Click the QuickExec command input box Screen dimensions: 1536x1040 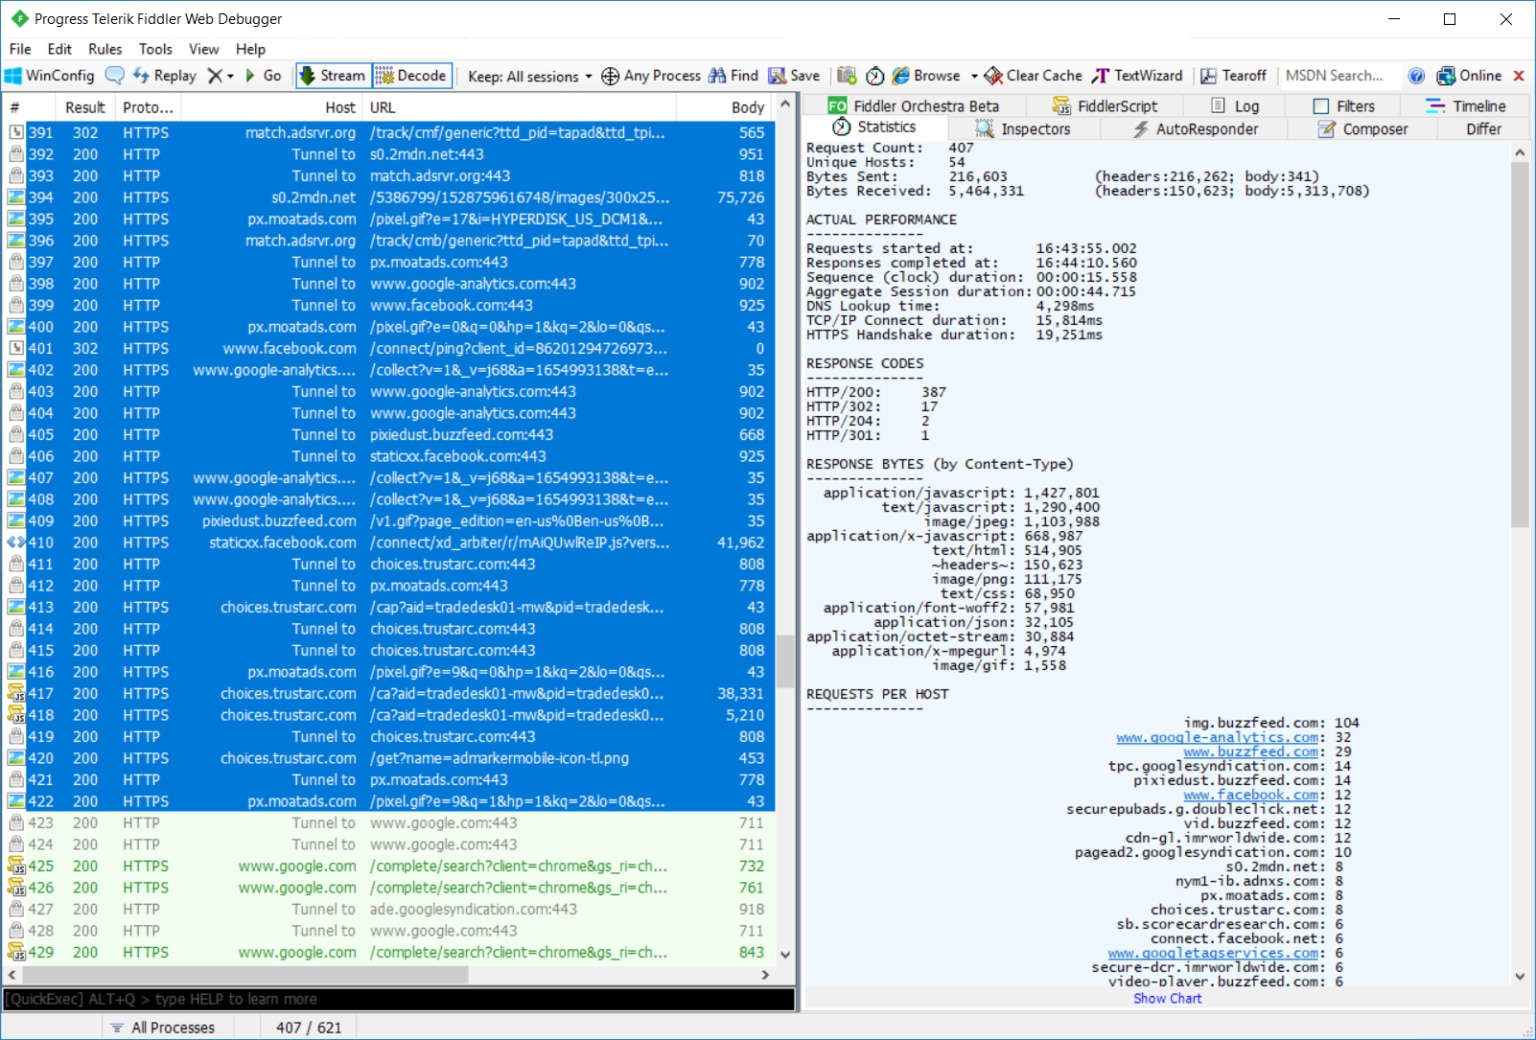click(x=399, y=999)
